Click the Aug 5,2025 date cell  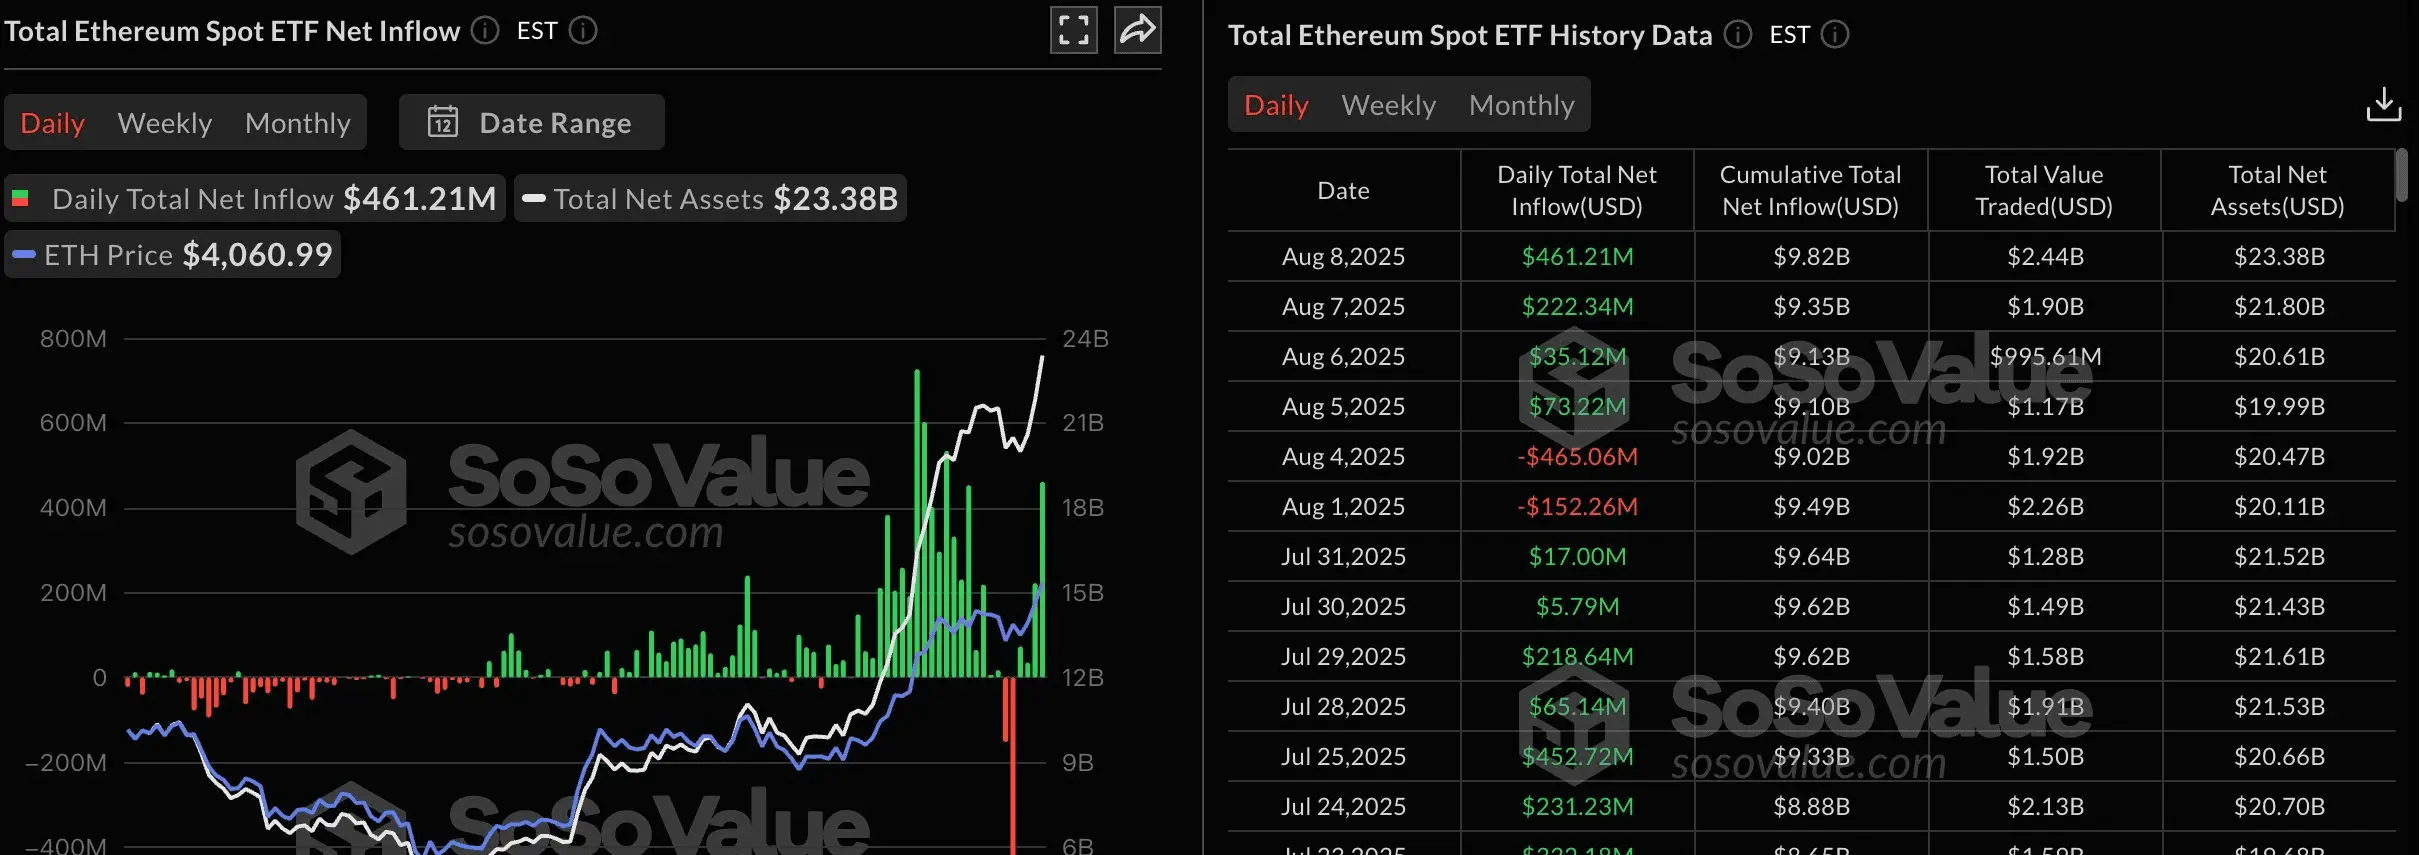1343,406
